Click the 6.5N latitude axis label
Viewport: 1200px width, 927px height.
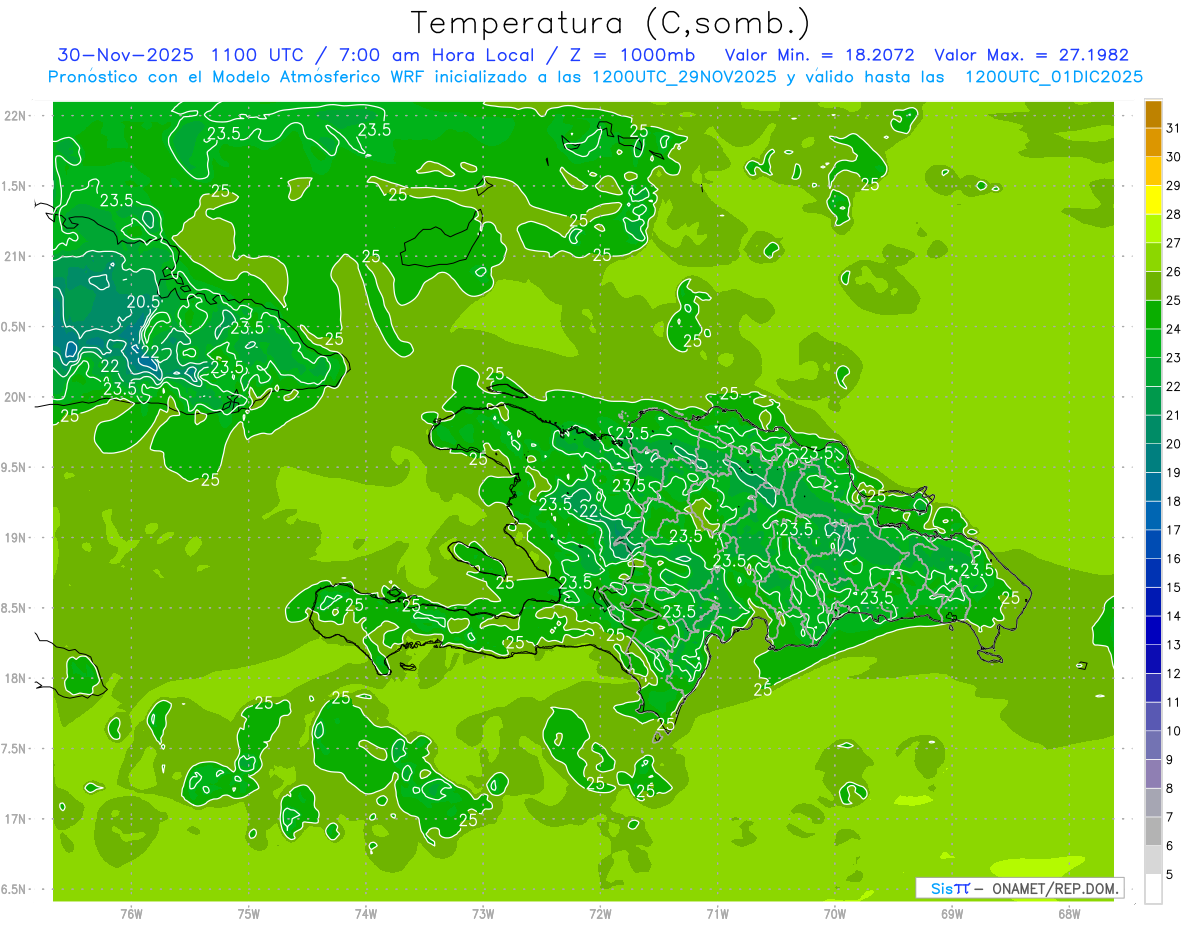15,890
